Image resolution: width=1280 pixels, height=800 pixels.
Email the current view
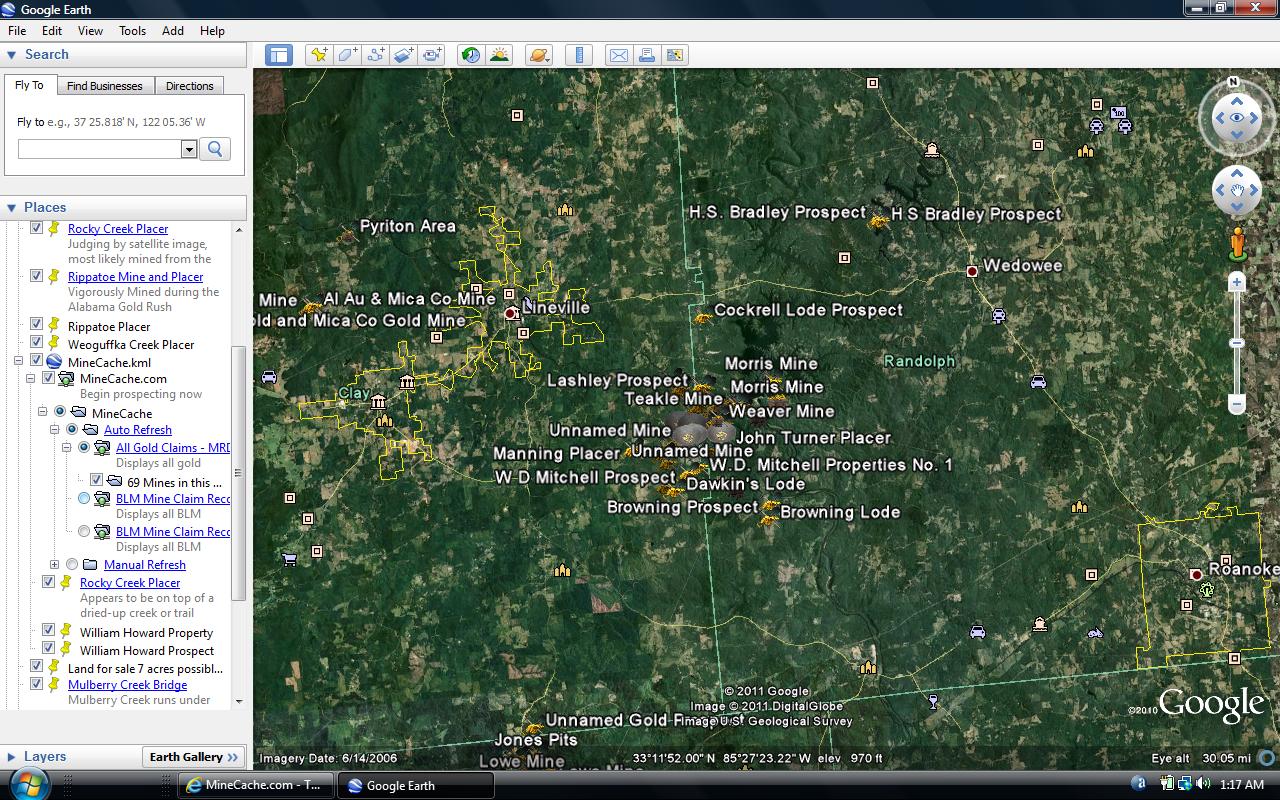click(x=618, y=55)
